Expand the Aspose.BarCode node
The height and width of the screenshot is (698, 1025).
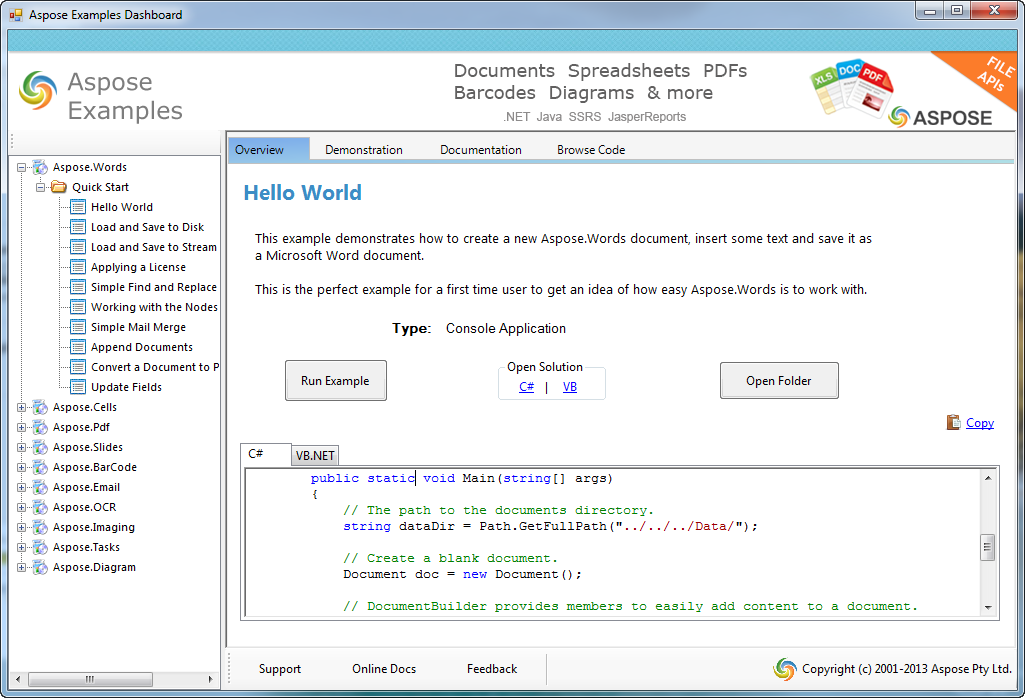pos(22,467)
